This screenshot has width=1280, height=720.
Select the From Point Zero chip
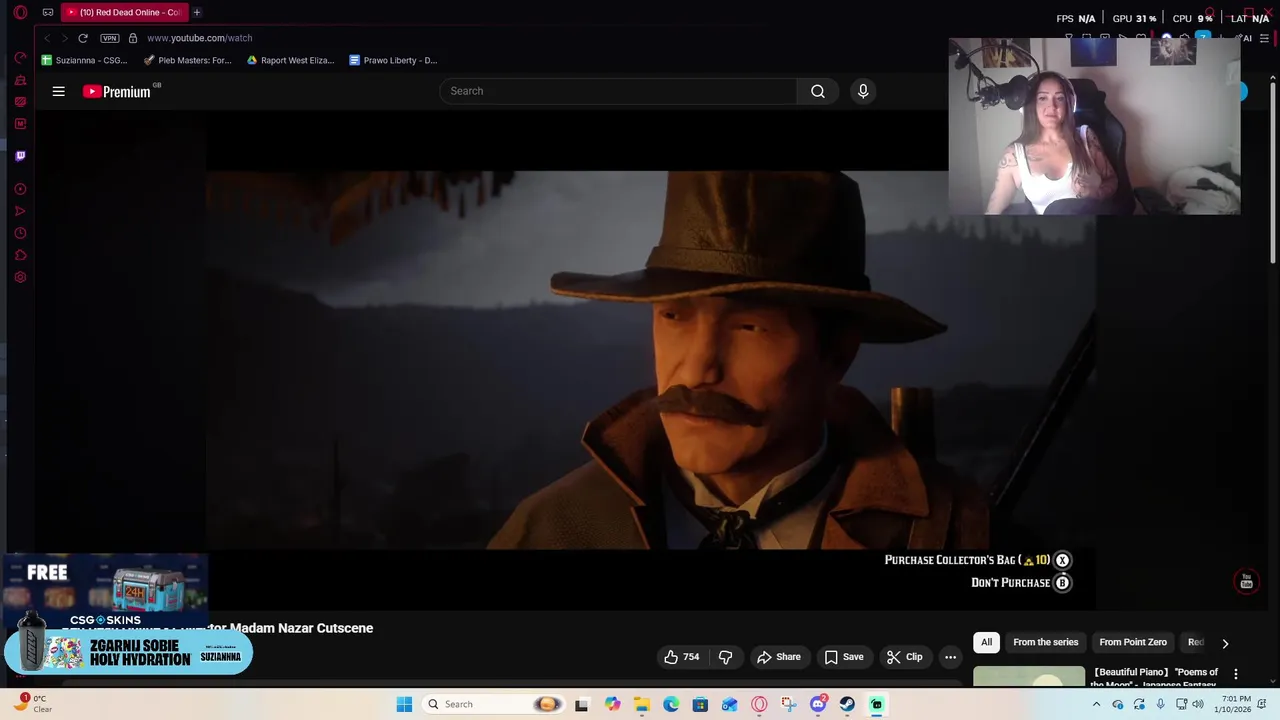1133,642
